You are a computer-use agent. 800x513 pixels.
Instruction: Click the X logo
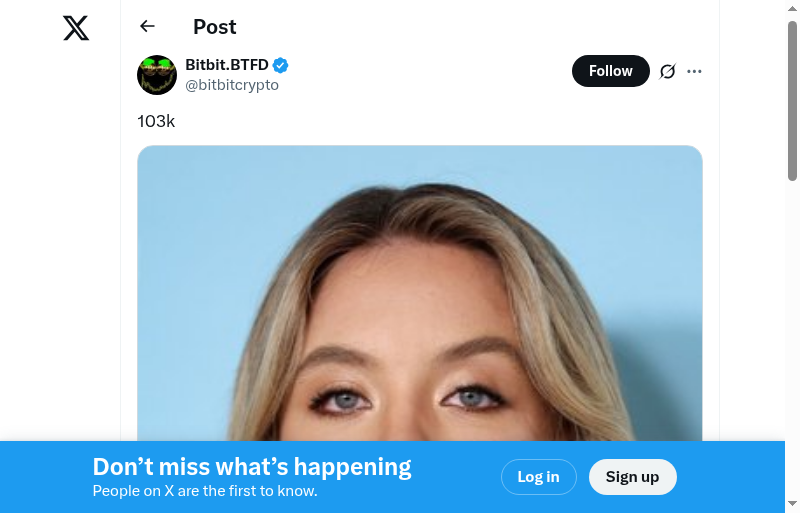pos(76,28)
